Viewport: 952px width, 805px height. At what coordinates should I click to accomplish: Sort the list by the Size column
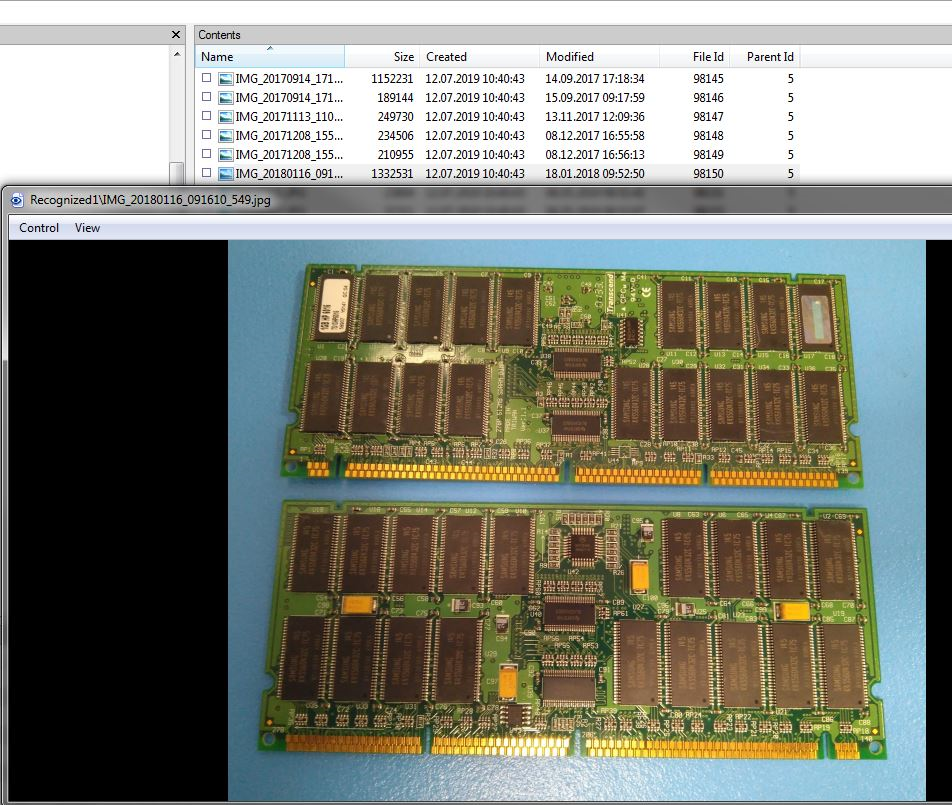click(x=403, y=57)
